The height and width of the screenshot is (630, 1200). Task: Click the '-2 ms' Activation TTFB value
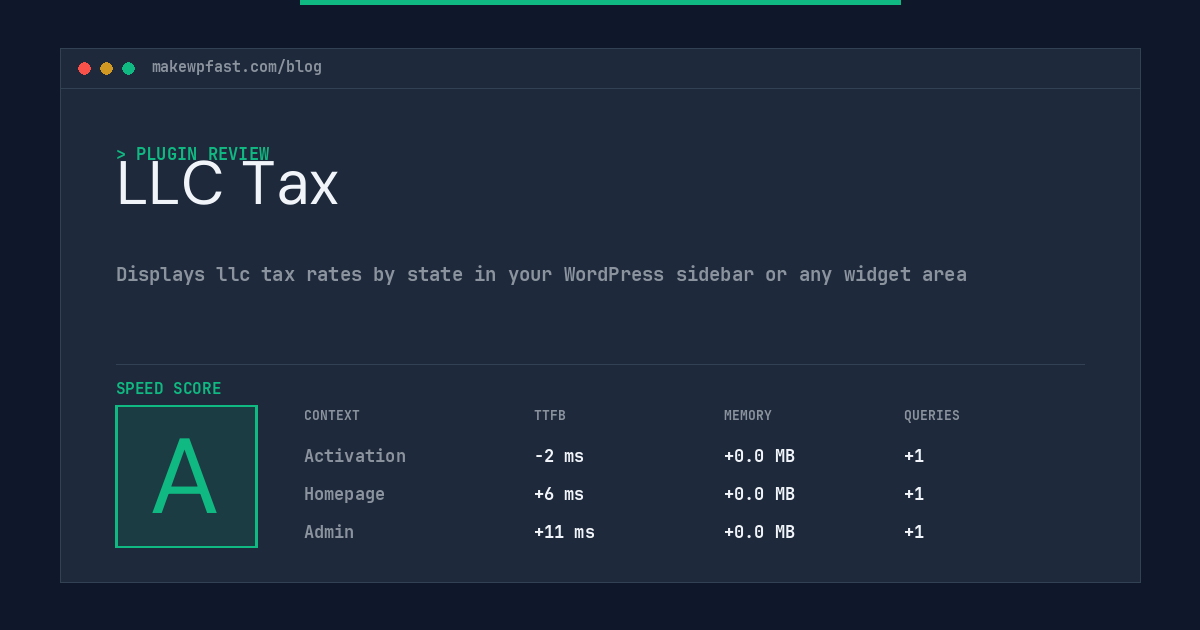pyautogui.click(x=559, y=456)
